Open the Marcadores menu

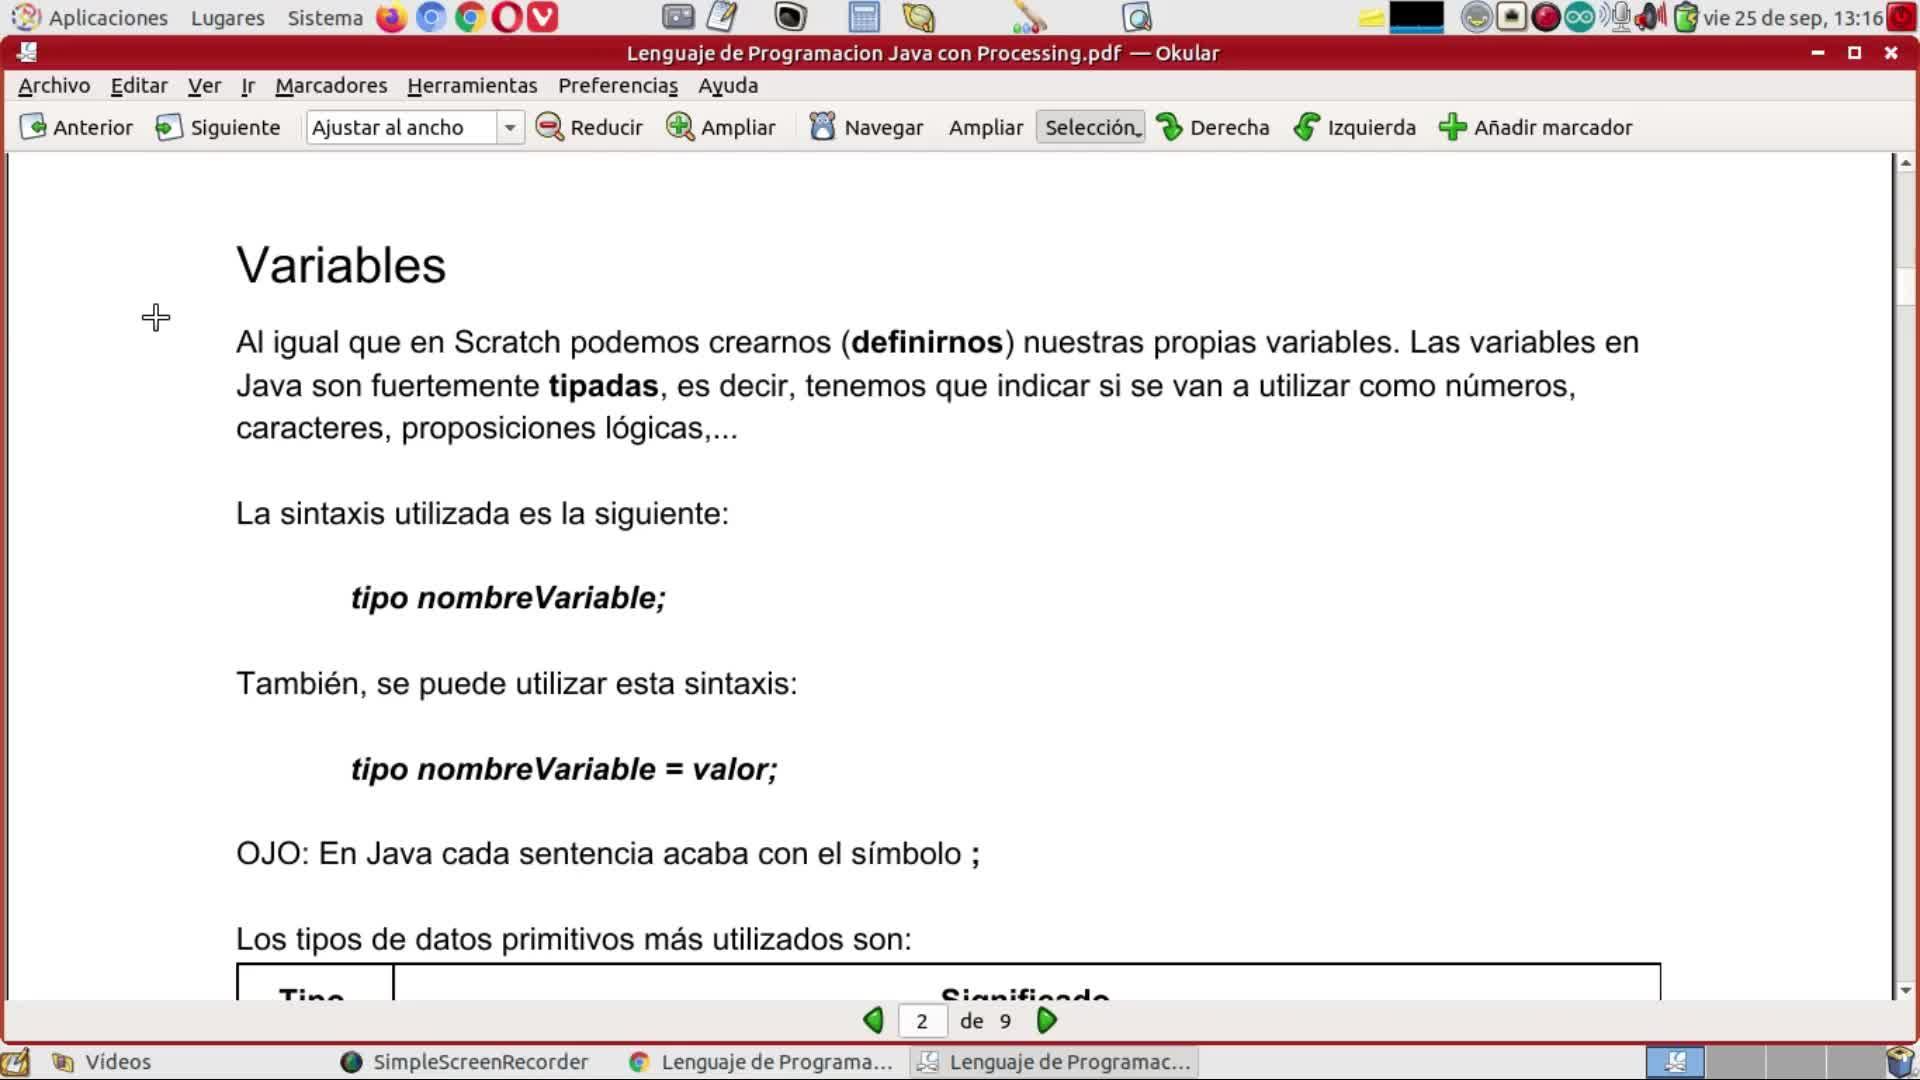click(x=331, y=86)
